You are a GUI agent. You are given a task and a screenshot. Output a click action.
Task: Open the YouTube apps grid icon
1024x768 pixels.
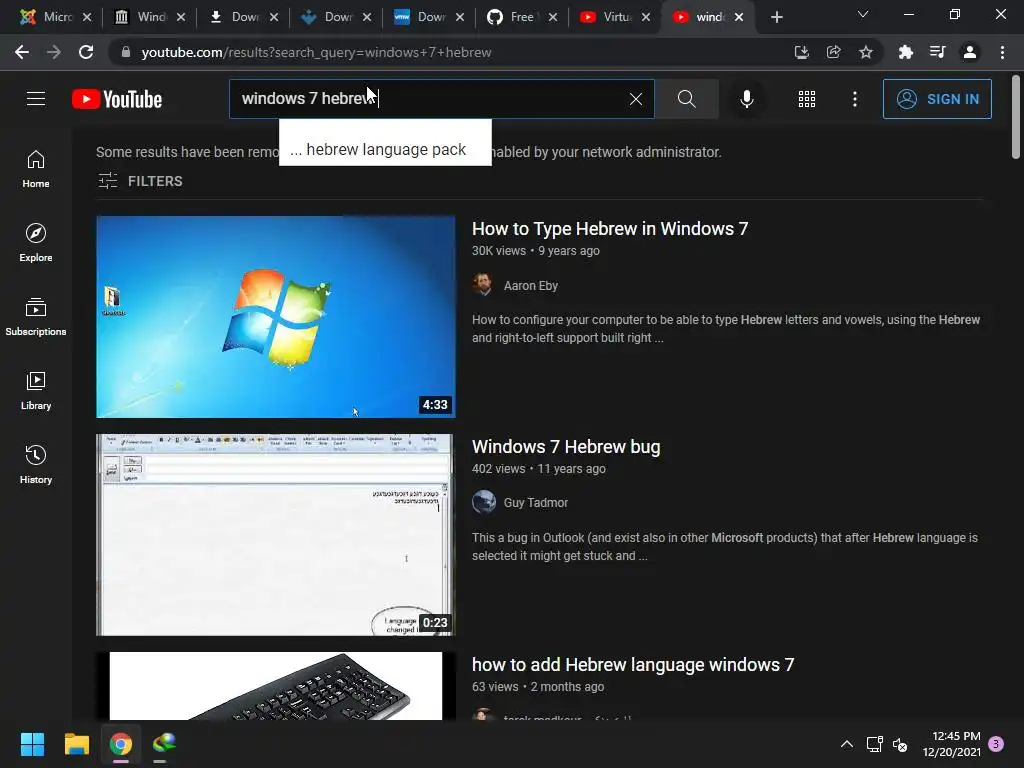click(807, 99)
